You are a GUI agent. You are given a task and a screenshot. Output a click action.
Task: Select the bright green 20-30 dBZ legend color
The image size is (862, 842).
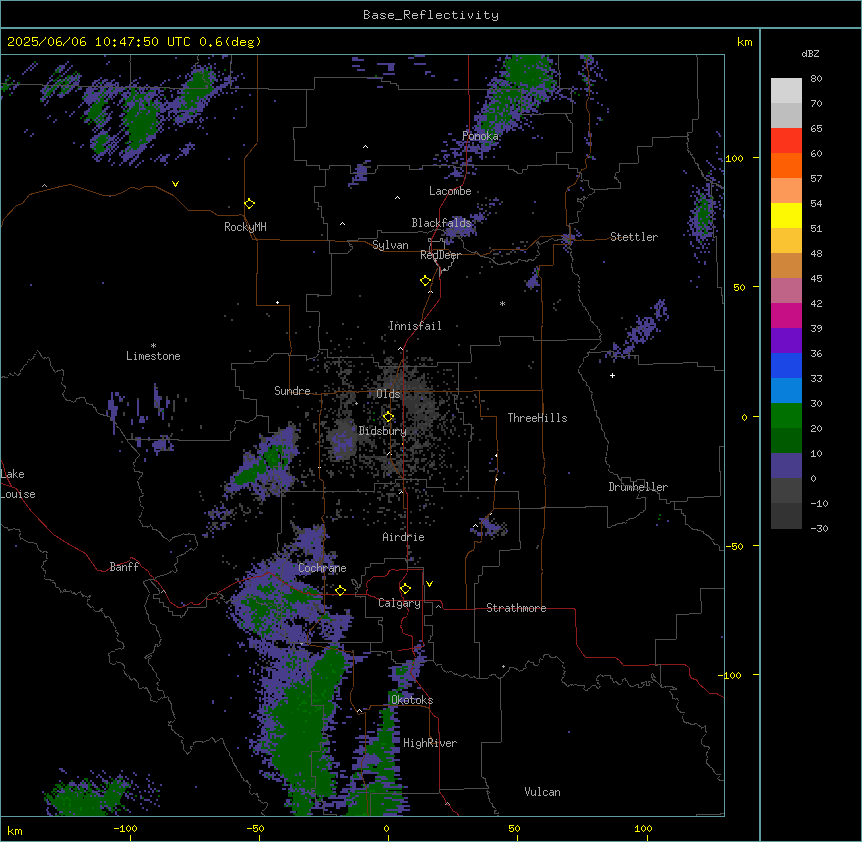tap(786, 416)
